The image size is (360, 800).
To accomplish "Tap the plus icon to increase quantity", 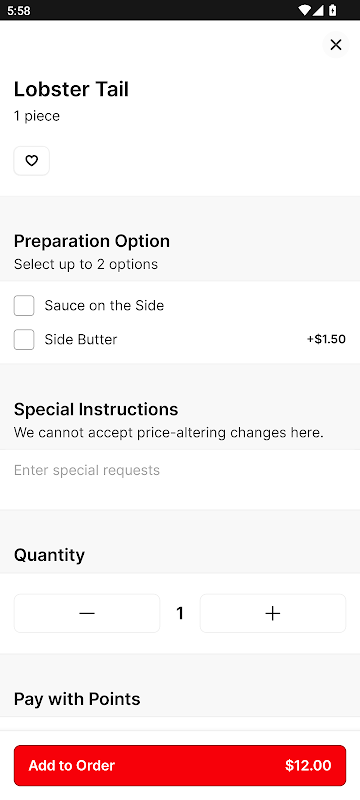I will [x=273, y=613].
